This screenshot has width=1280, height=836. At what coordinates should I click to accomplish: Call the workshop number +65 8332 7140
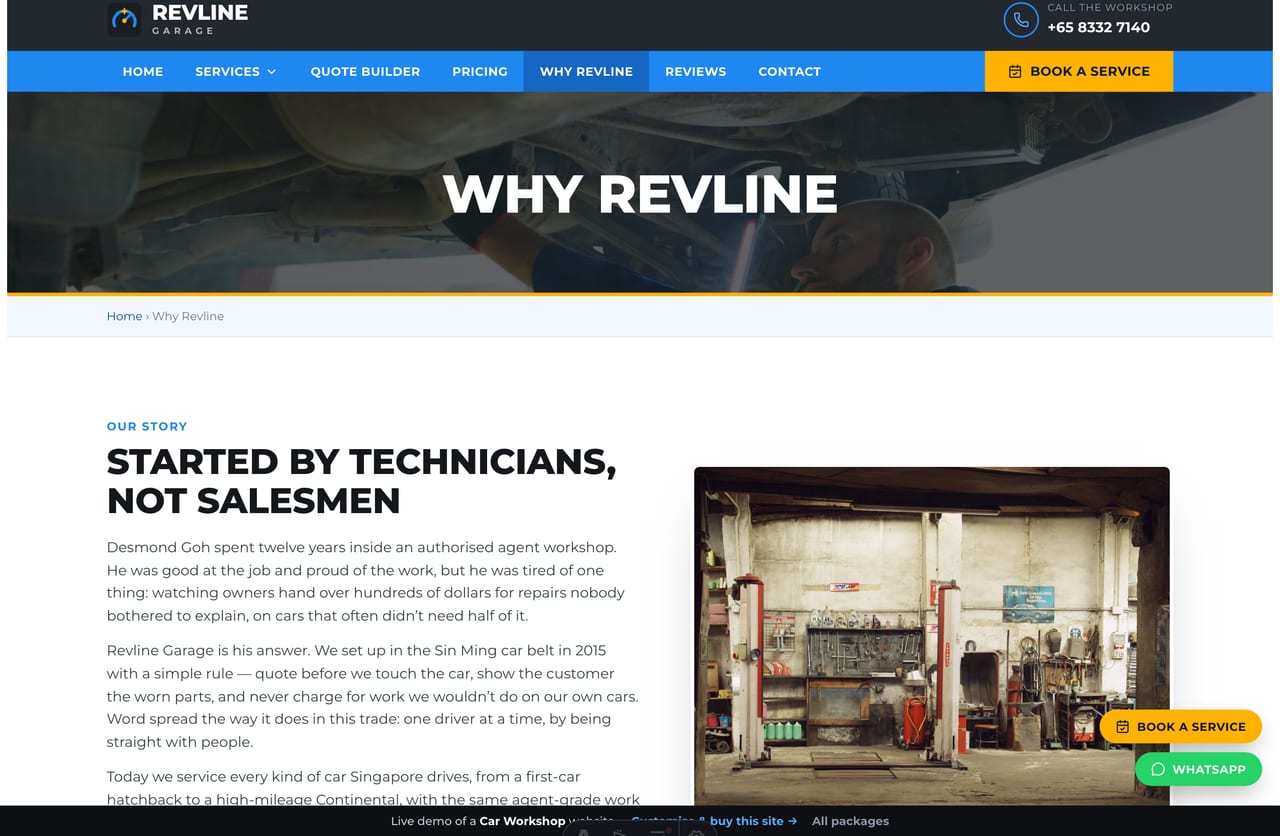1098,28
